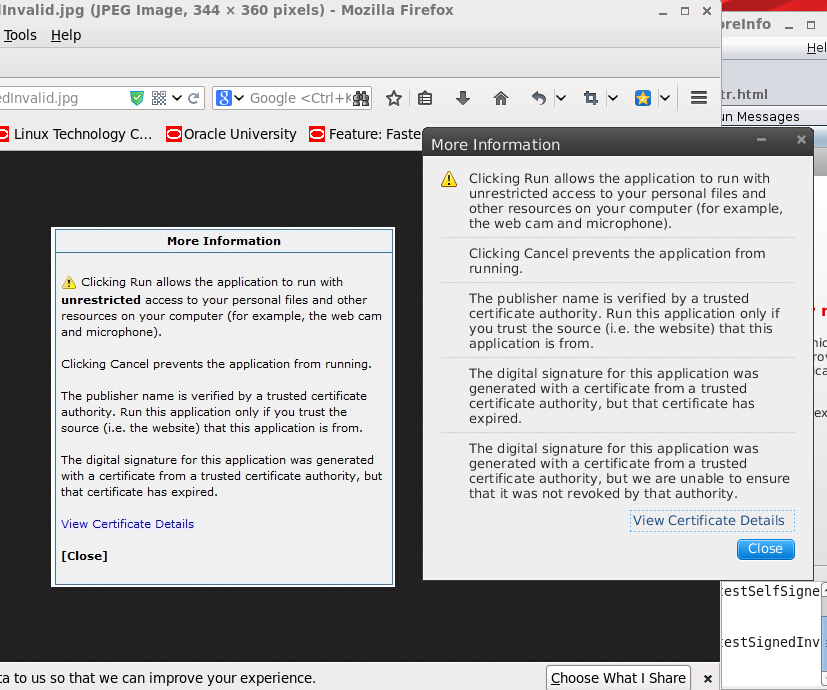The height and width of the screenshot is (690, 827).
Task: Open the bookmarks list icon
Action: tap(425, 98)
